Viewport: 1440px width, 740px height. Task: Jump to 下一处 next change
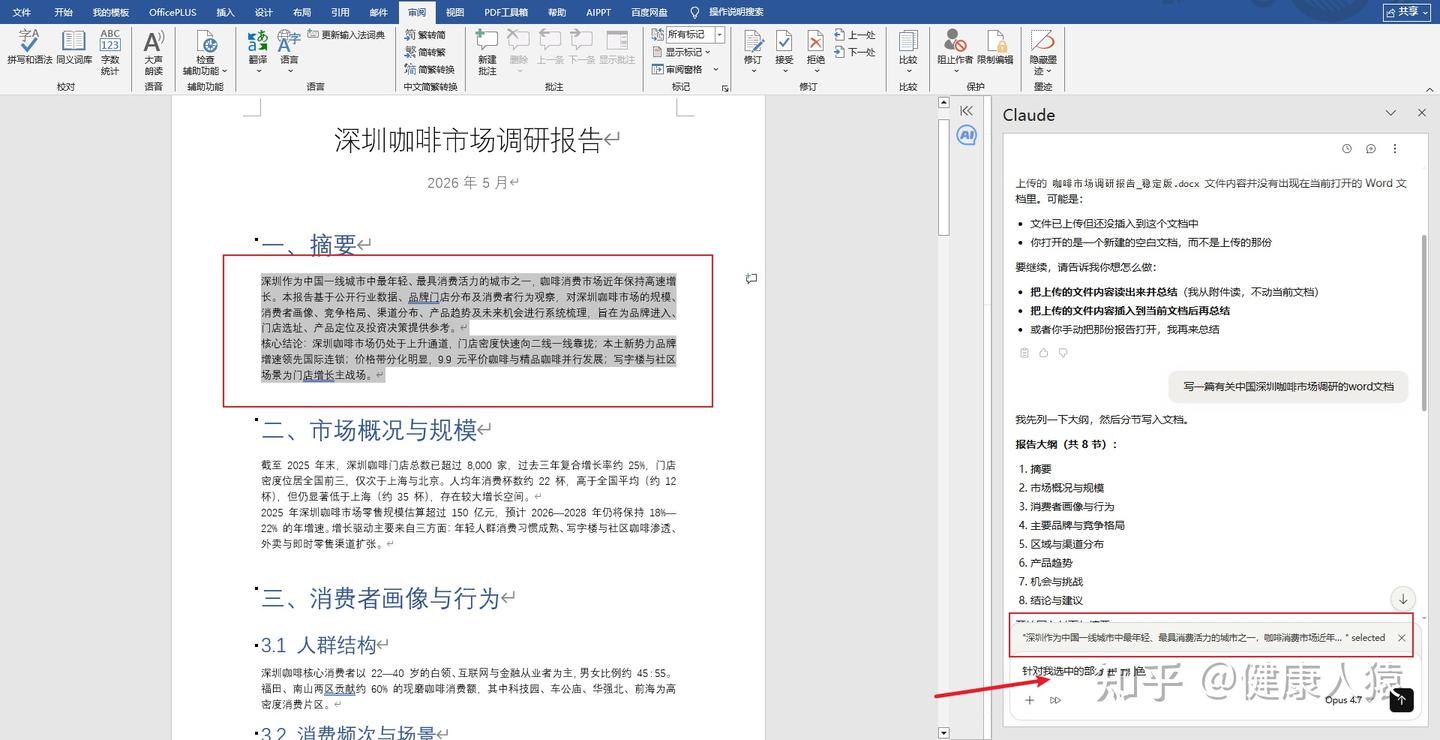pyautogui.click(x=854, y=52)
